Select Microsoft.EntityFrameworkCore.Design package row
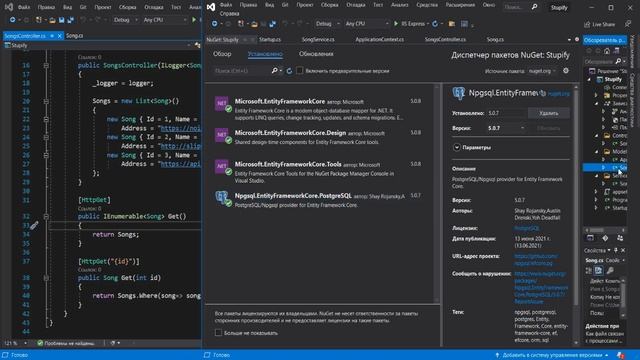The height and width of the screenshot is (360, 640). [319, 137]
